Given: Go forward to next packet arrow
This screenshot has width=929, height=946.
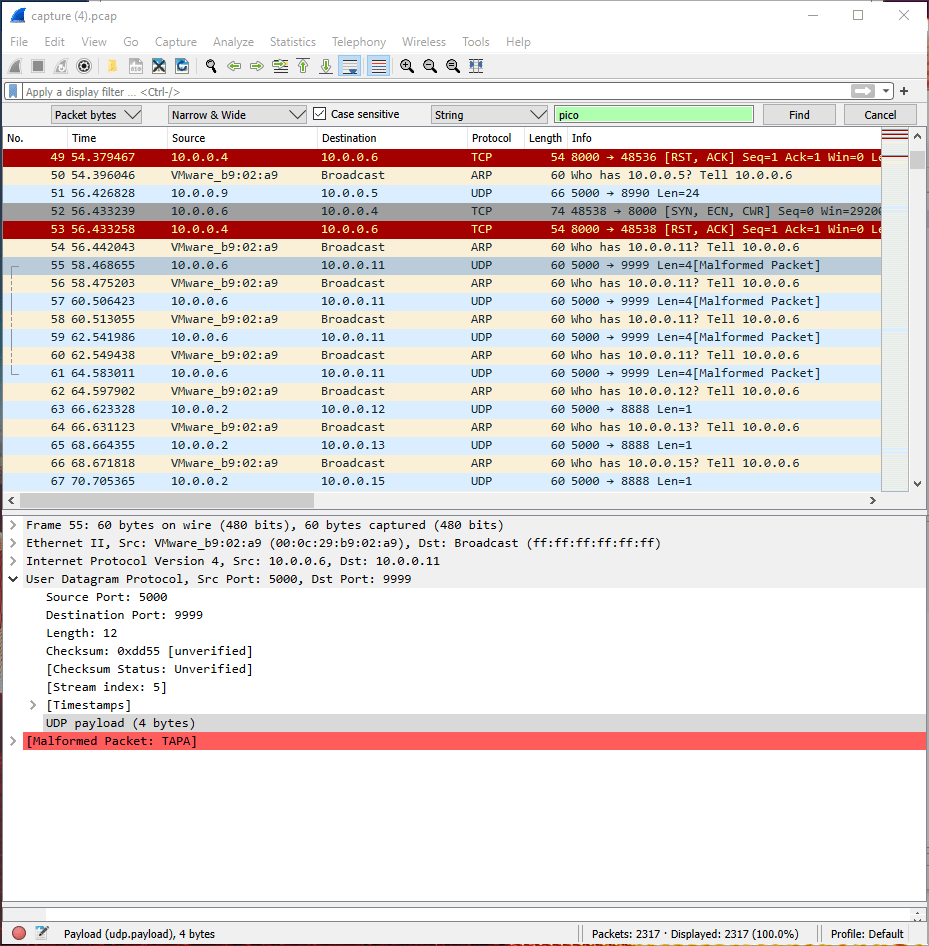Looking at the screenshot, I should [x=257, y=66].
